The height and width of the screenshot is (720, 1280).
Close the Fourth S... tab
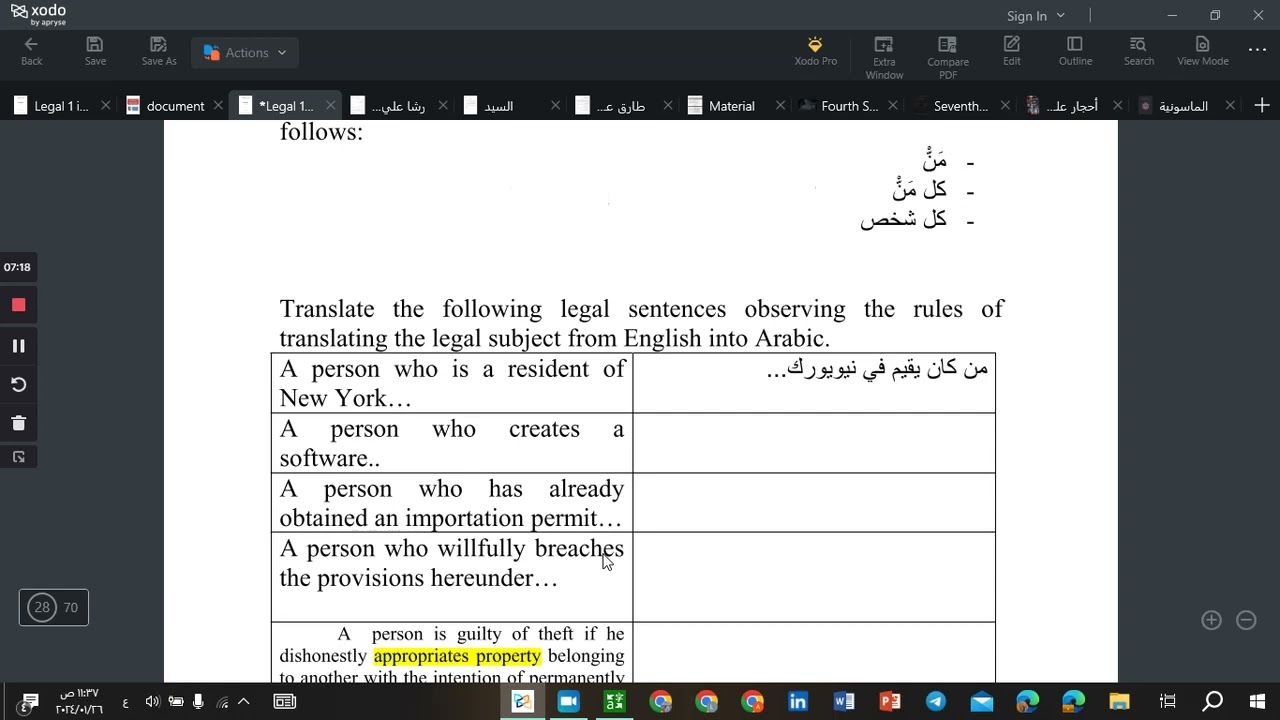tap(893, 106)
